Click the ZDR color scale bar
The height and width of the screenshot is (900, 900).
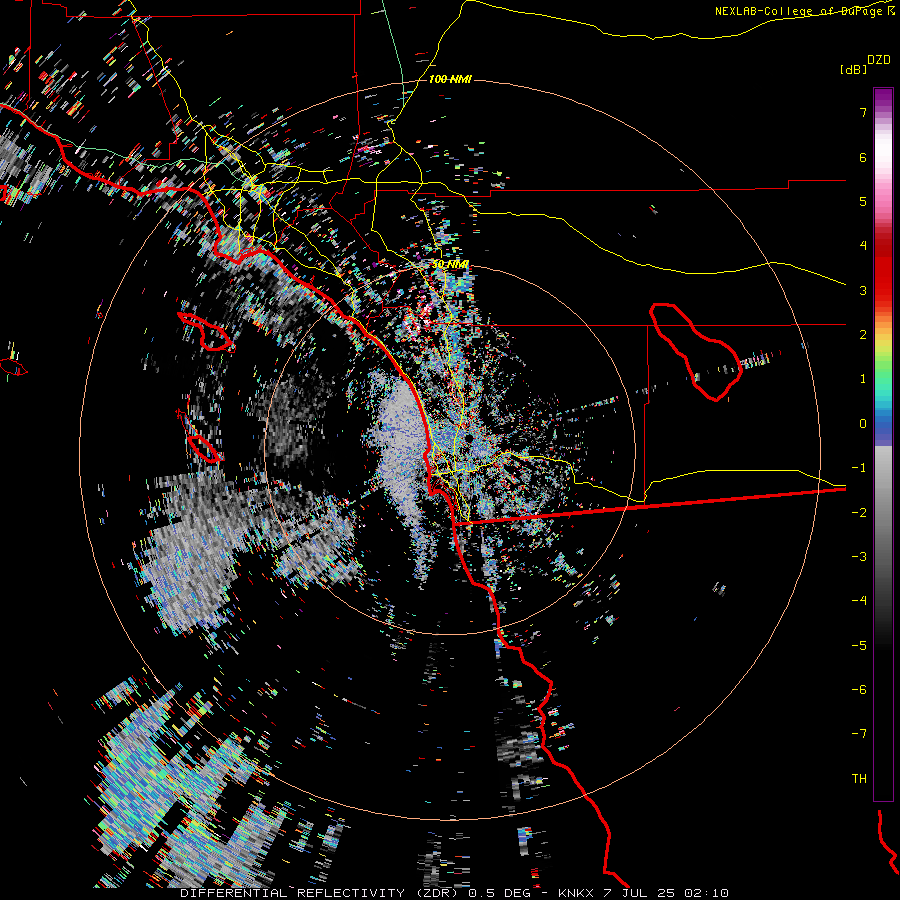coord(883,444)
